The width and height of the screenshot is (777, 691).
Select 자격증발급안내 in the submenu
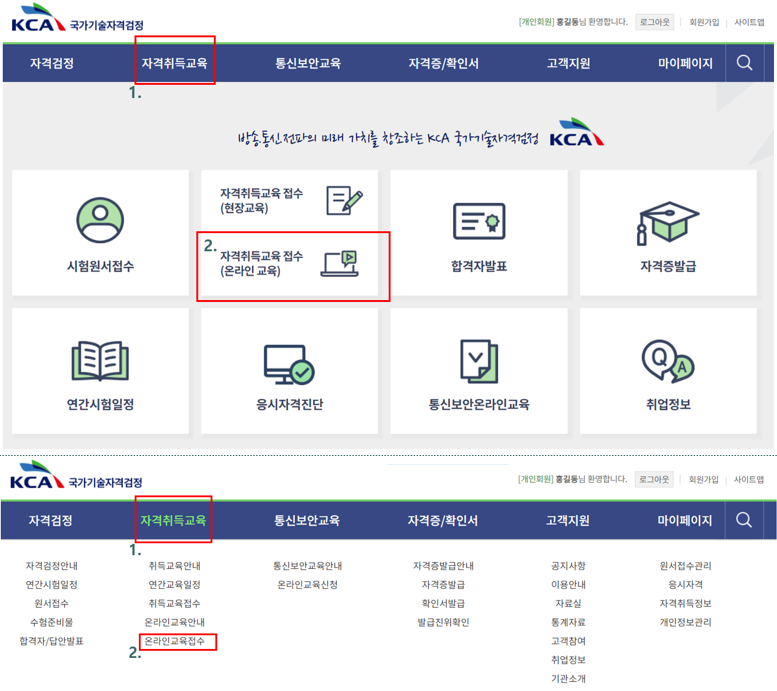[444, 566]
